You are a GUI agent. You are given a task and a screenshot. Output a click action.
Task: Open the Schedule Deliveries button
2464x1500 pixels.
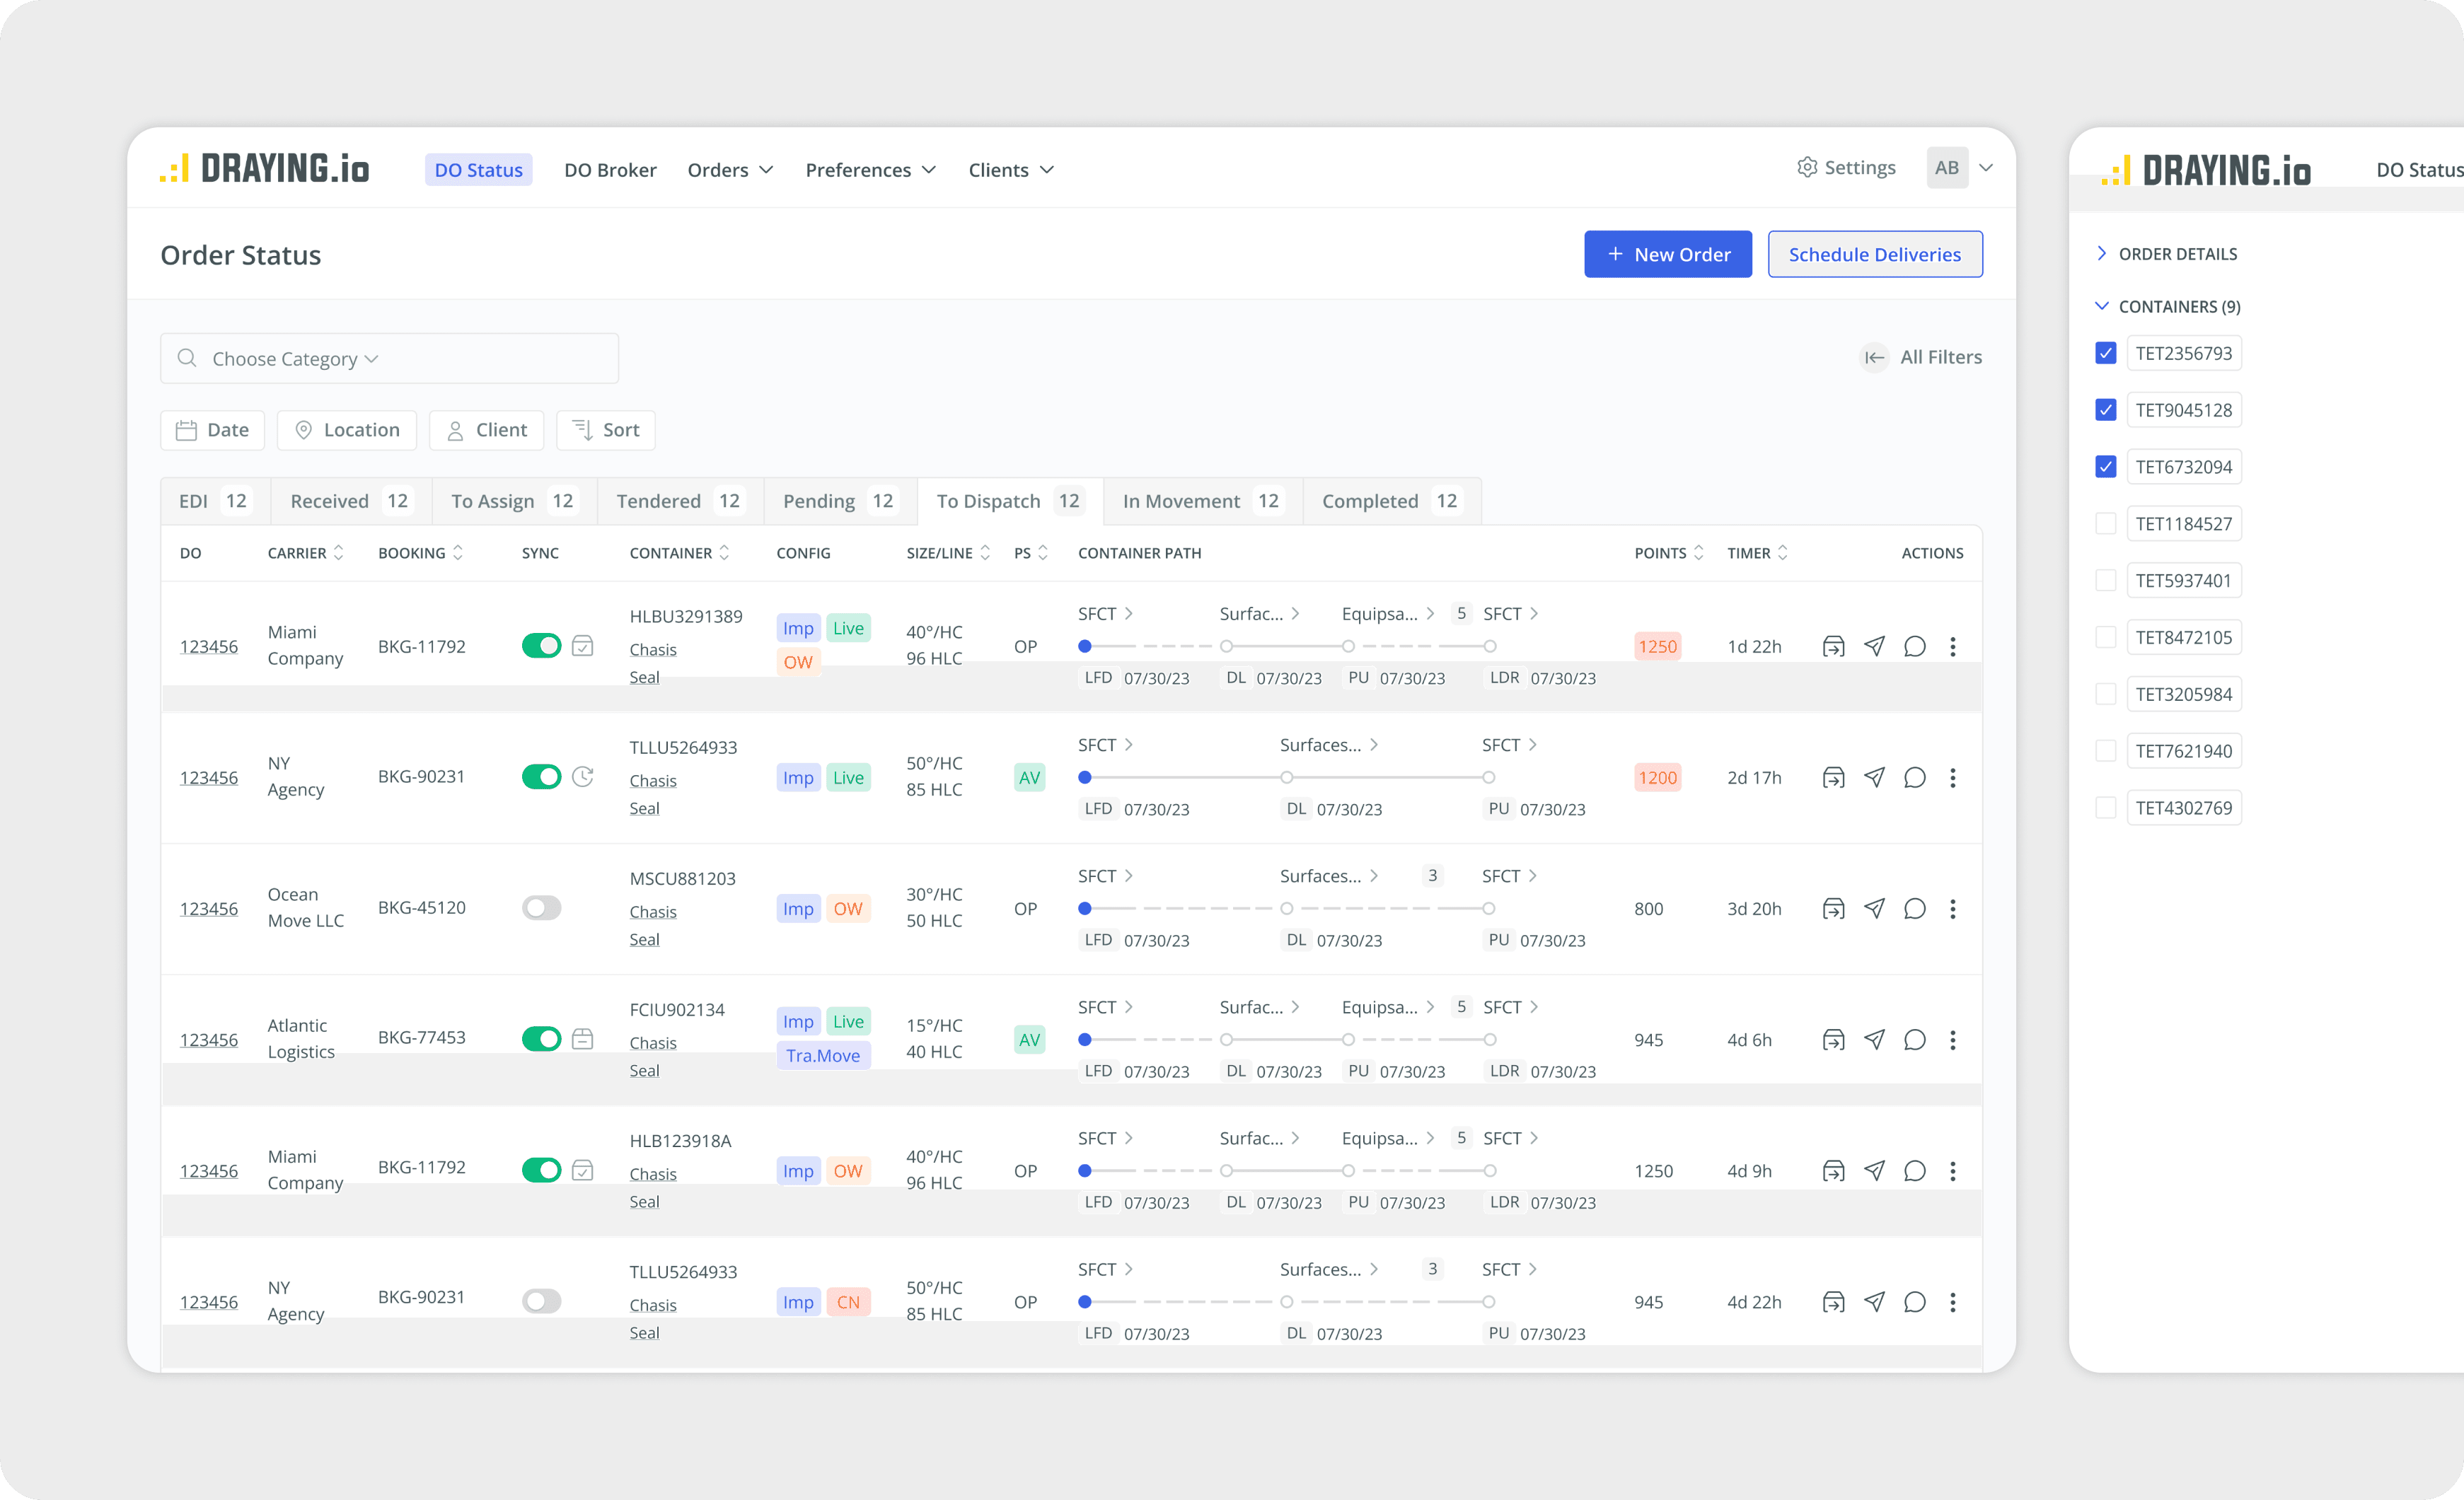1875,254
